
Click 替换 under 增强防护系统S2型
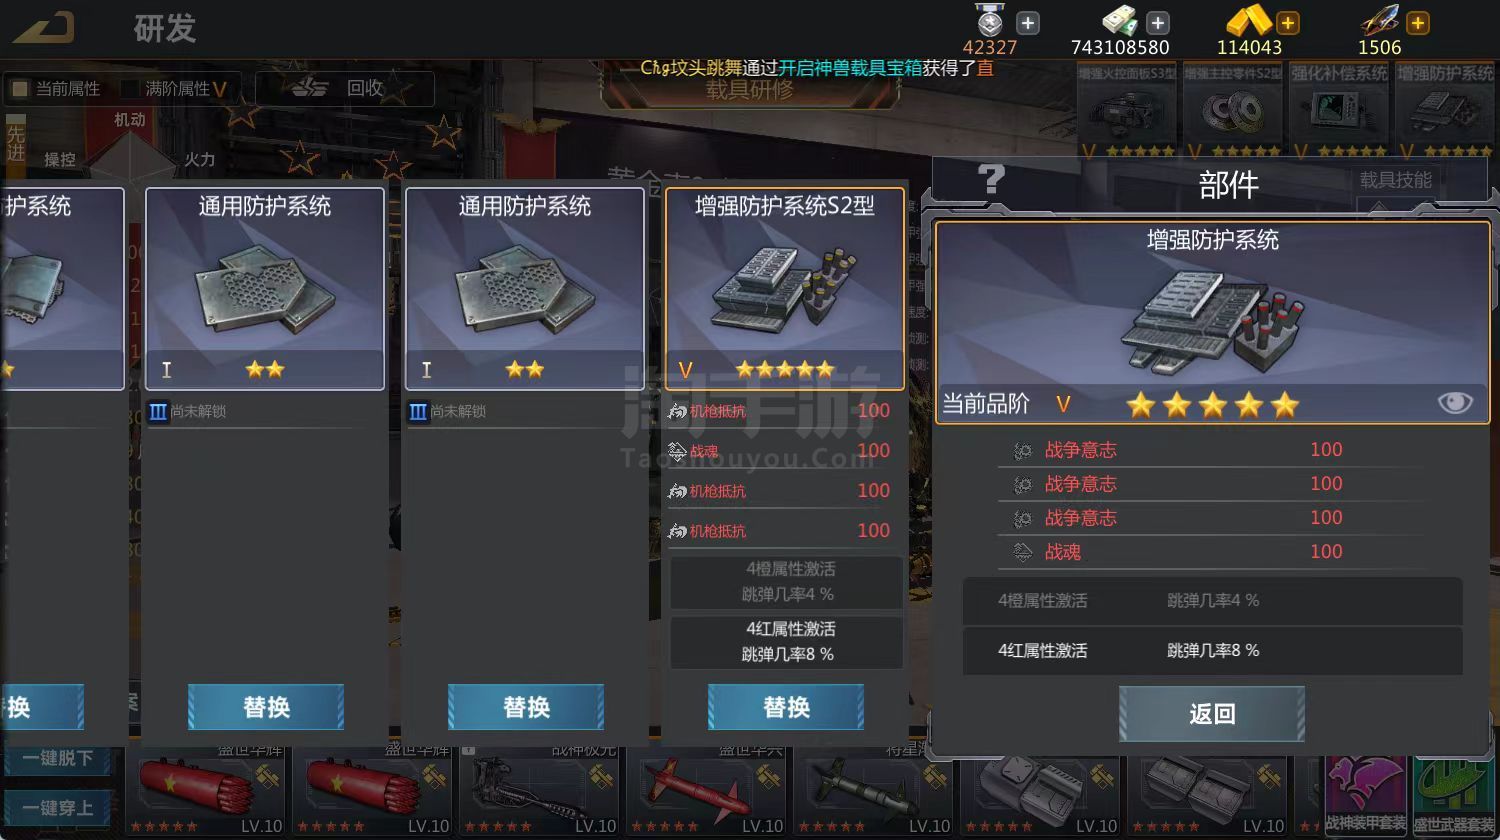tap(786, 707)
